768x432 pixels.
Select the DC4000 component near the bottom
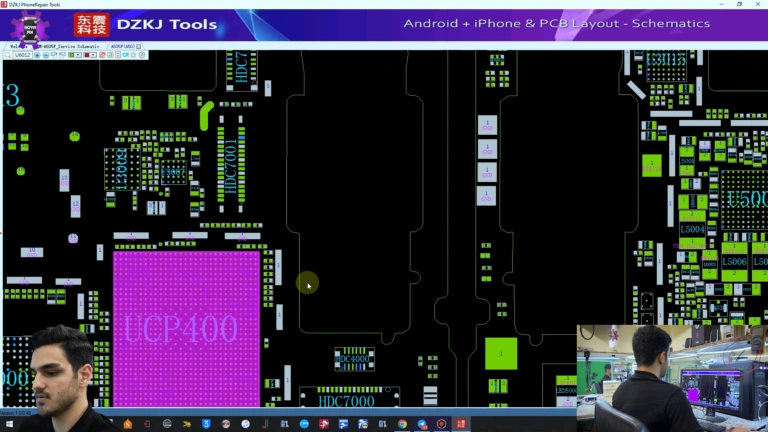tap(354, 359)
